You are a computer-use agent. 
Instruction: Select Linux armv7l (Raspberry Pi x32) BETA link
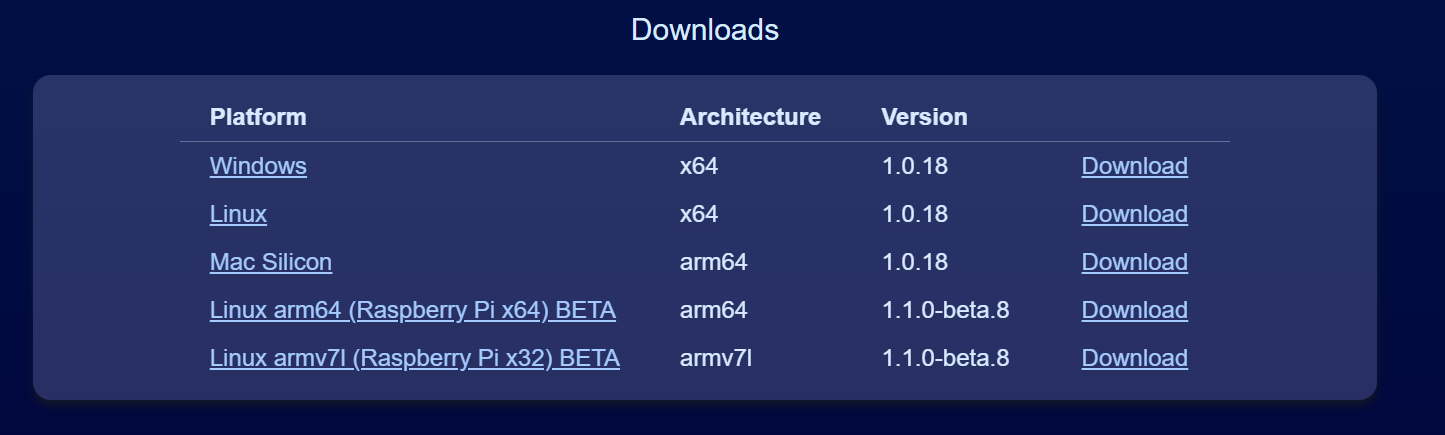click(414, 358)
